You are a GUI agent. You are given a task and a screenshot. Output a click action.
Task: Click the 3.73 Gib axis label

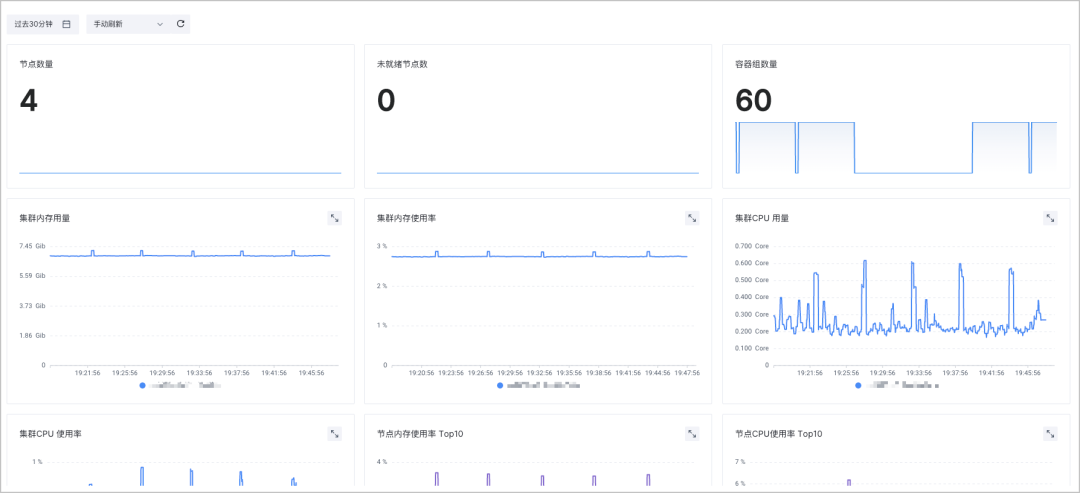point(32,305)
